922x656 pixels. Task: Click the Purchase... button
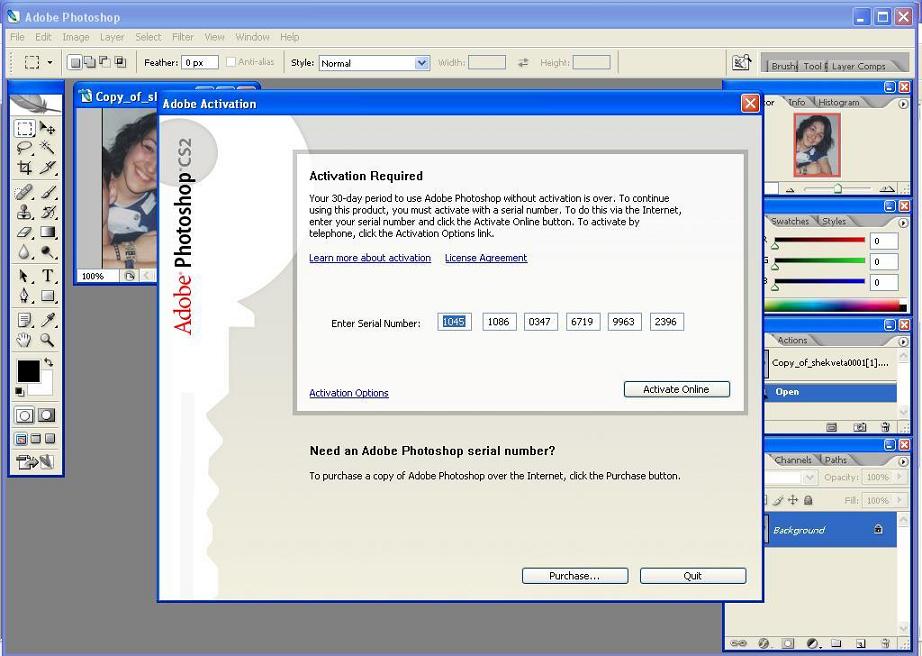click(574, 576)
